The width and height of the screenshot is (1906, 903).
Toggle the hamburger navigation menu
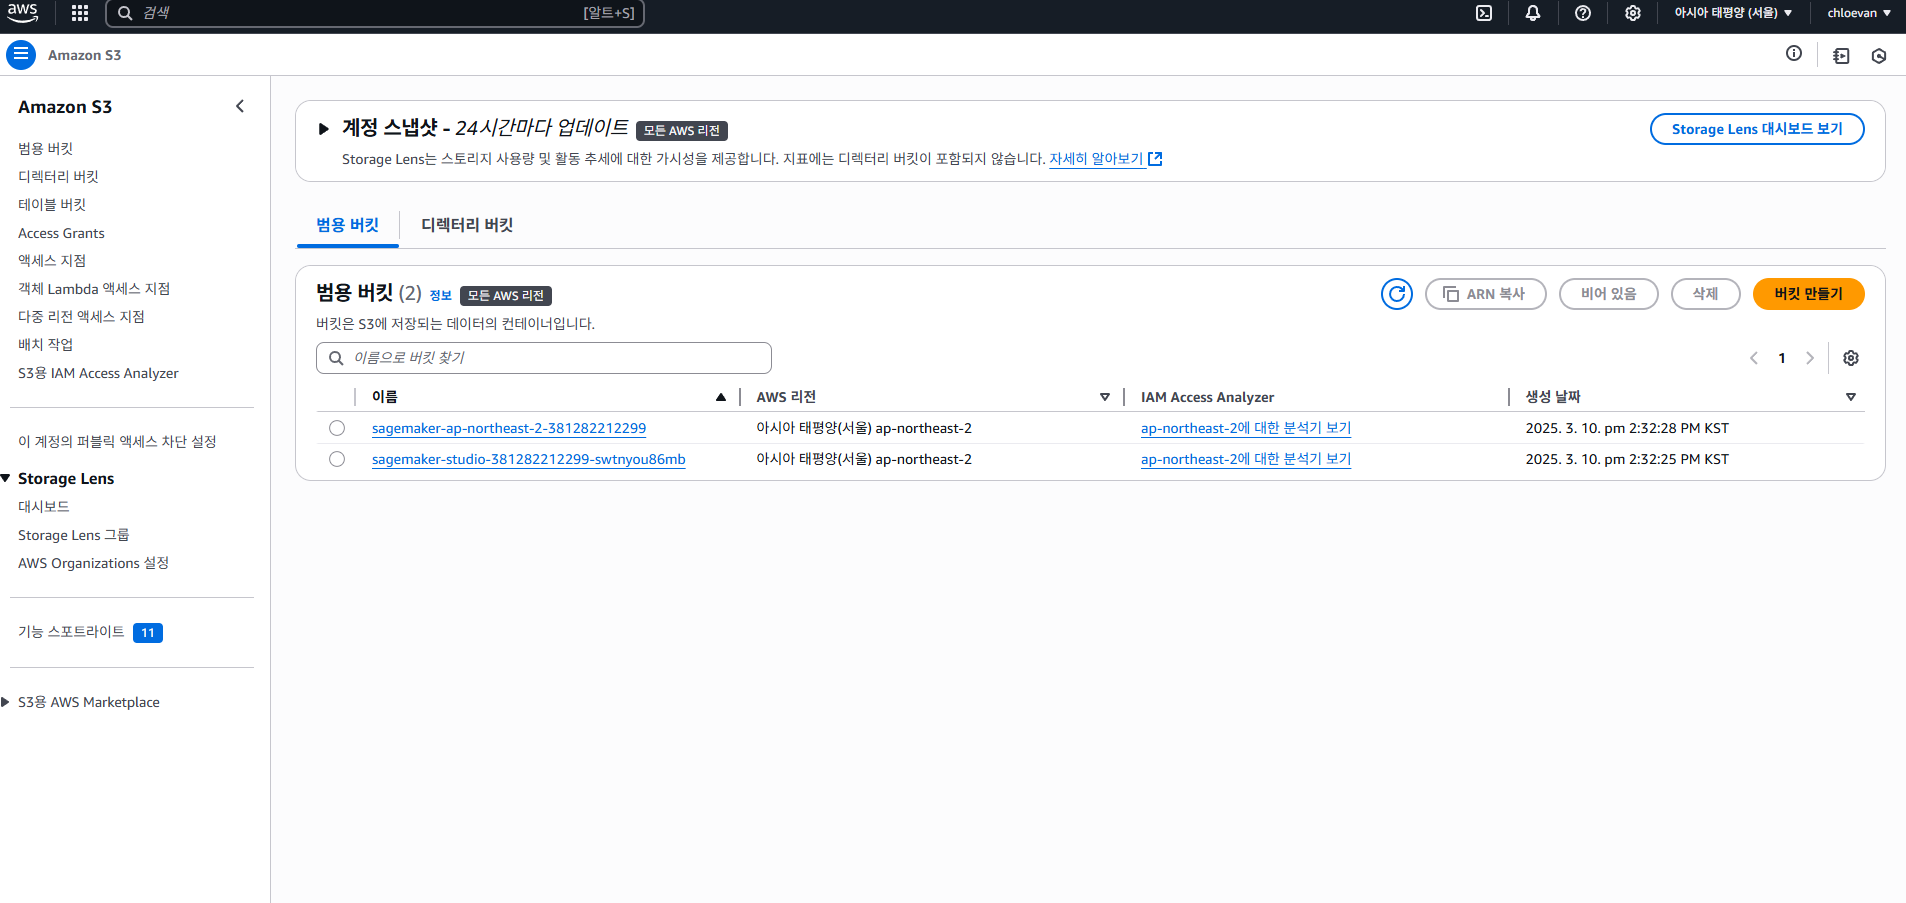click(21, 55)
